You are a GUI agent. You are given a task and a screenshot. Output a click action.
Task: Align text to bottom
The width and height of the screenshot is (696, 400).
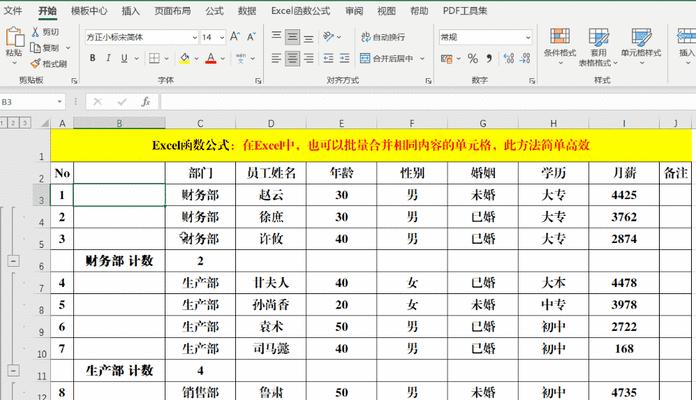tap(308, 38)
